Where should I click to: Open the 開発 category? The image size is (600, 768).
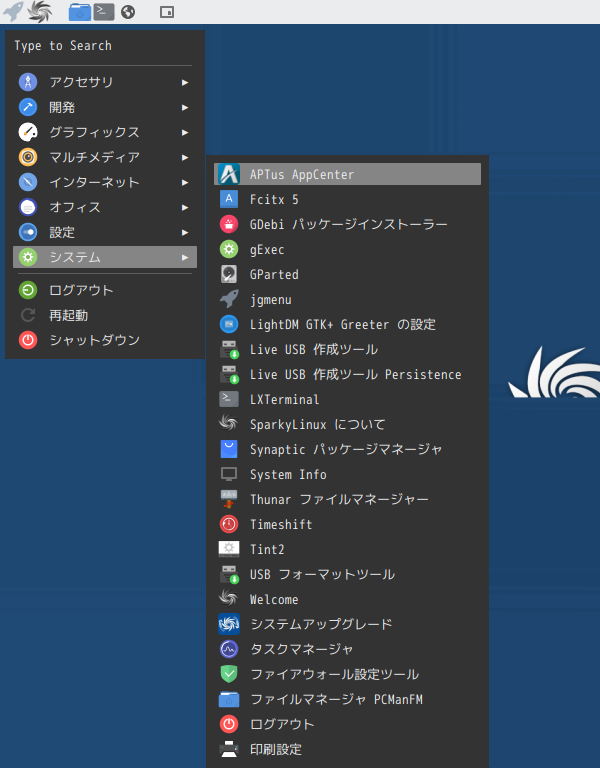(105, 107)
